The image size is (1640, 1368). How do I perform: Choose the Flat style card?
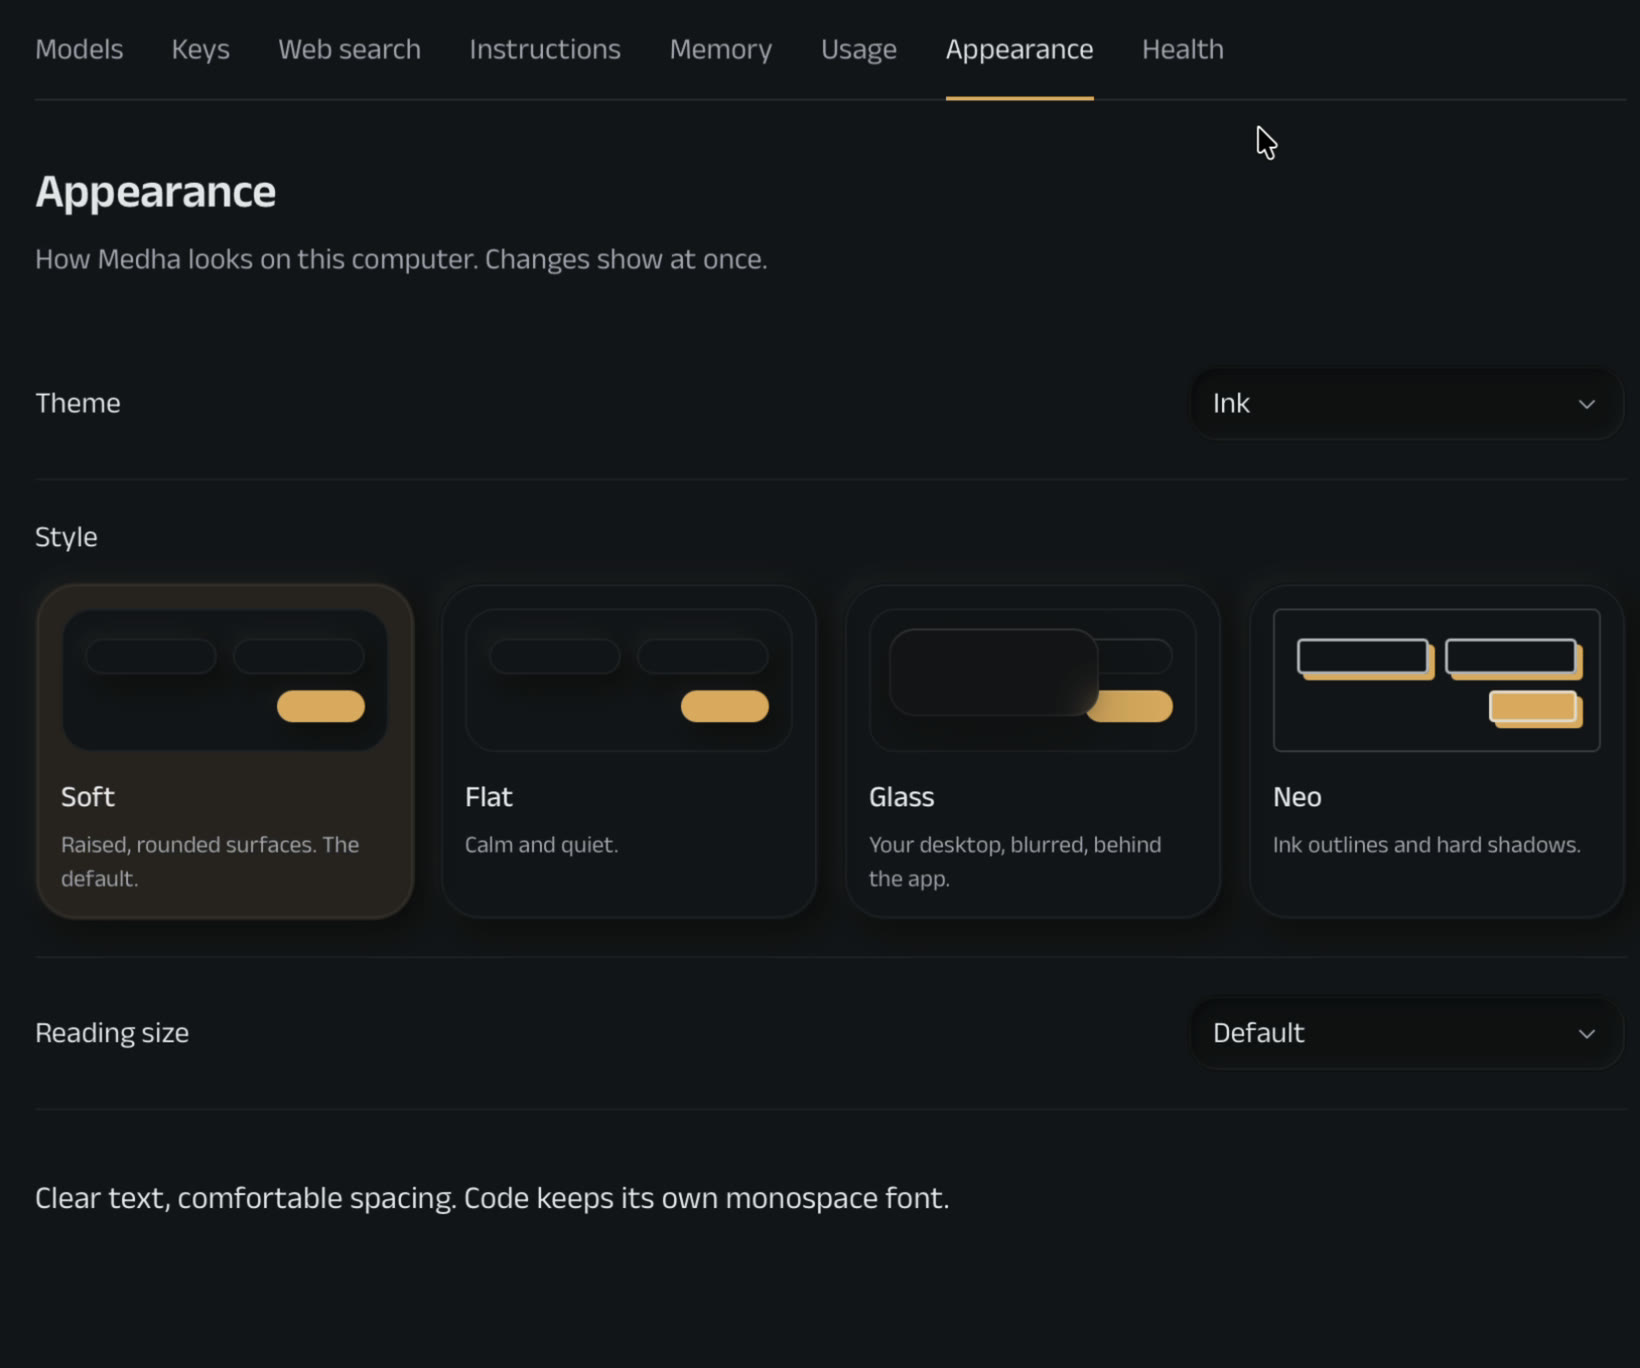tap(629, 751)
